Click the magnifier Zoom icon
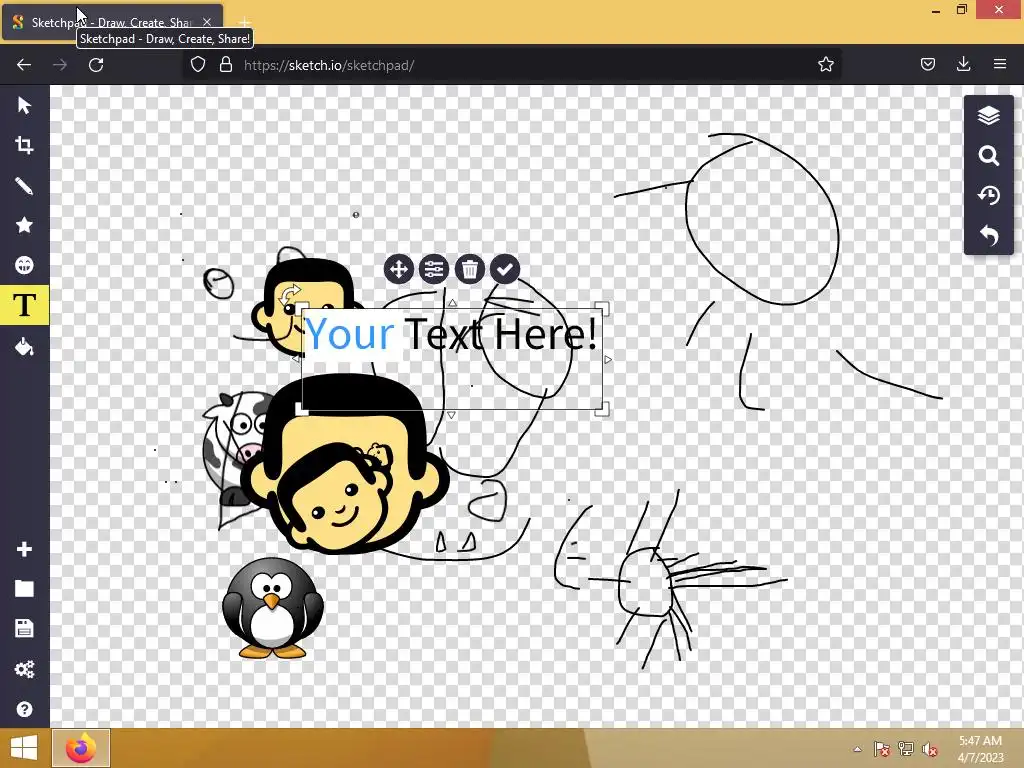 pos(989,155)
